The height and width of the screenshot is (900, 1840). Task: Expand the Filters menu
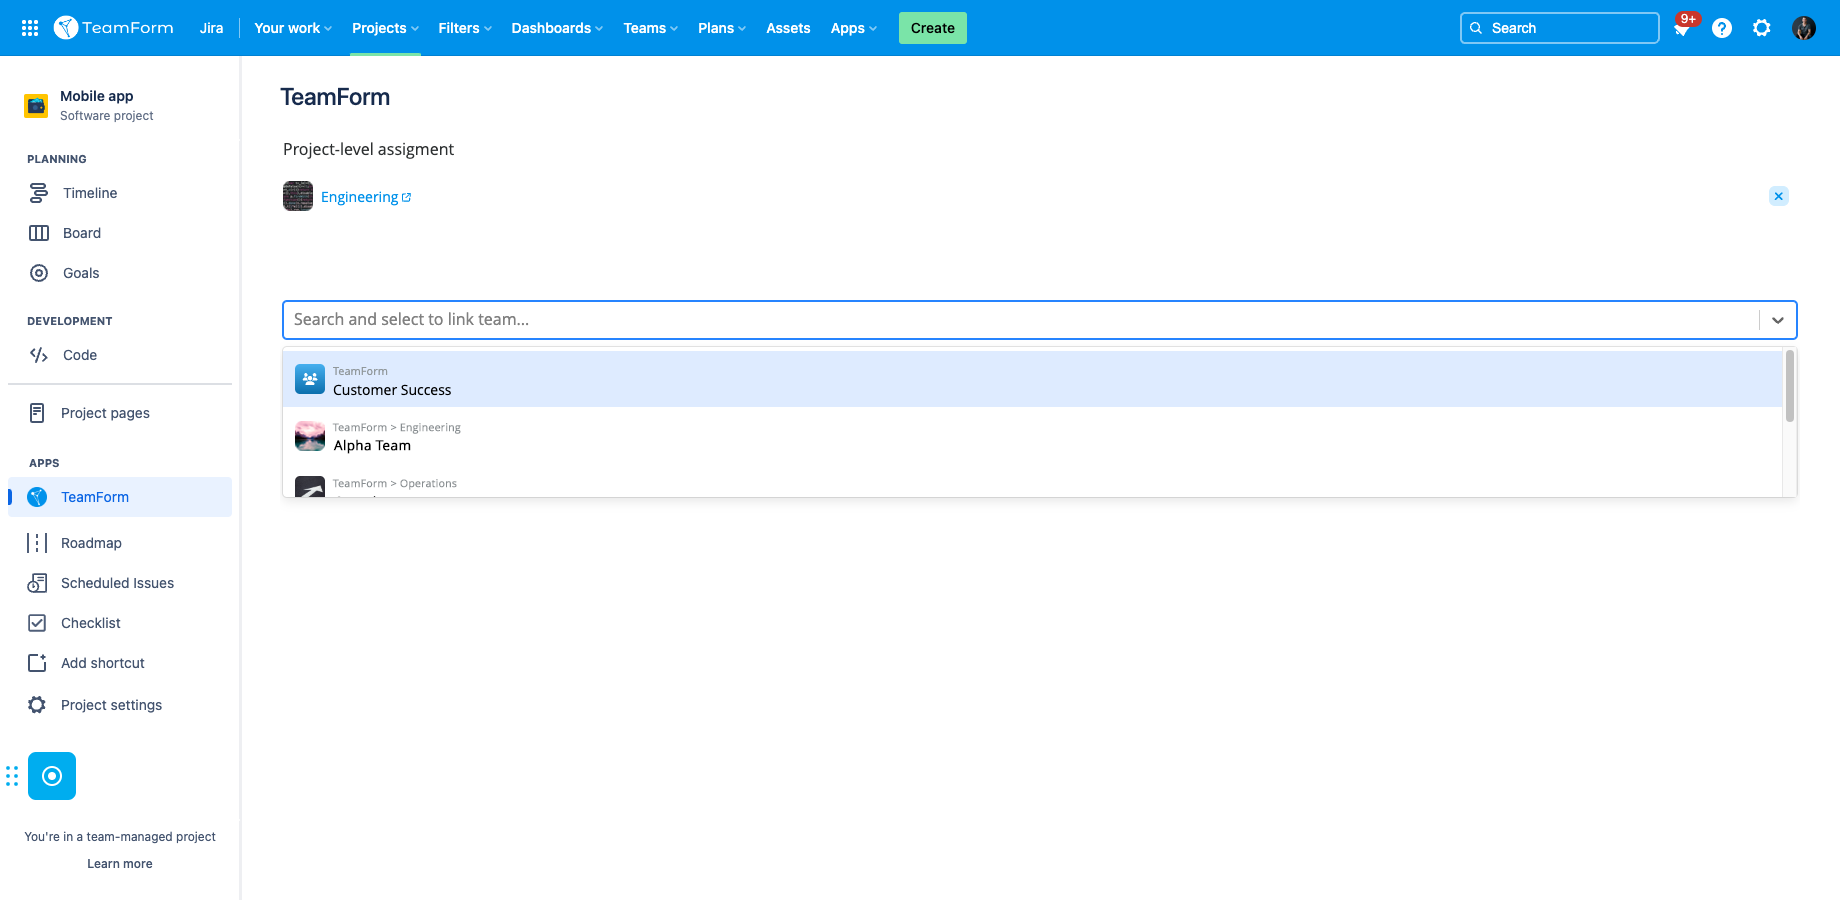point(465,28)
